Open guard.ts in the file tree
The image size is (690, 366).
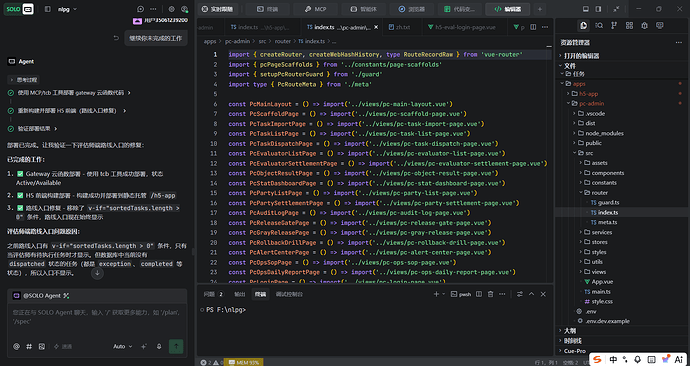pyautogui.click(x=608, y=203)
